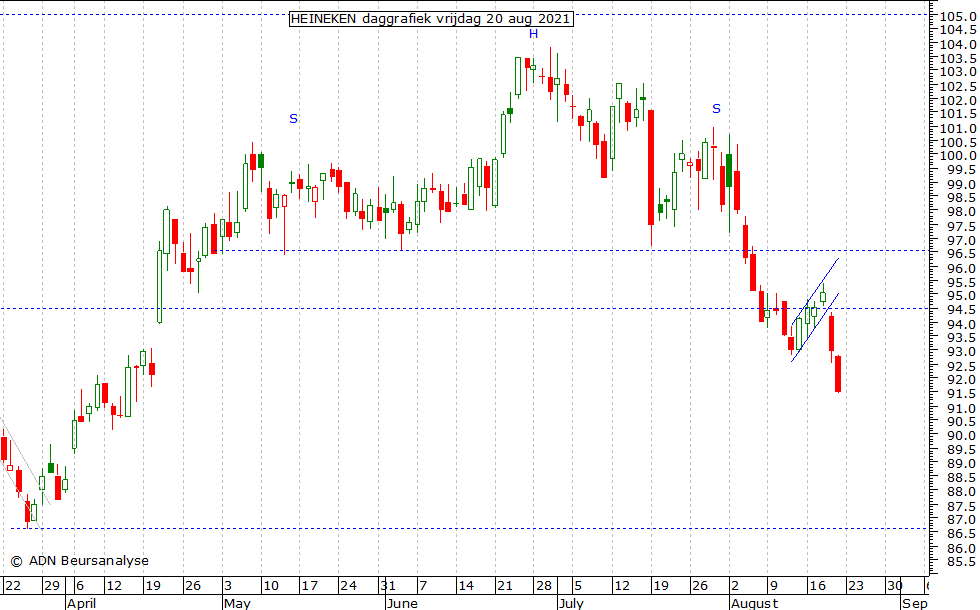Click the © ADN Beursanalyse copyright text
Viewport: 980px width, 610px height.
click(x=79, y=561)
